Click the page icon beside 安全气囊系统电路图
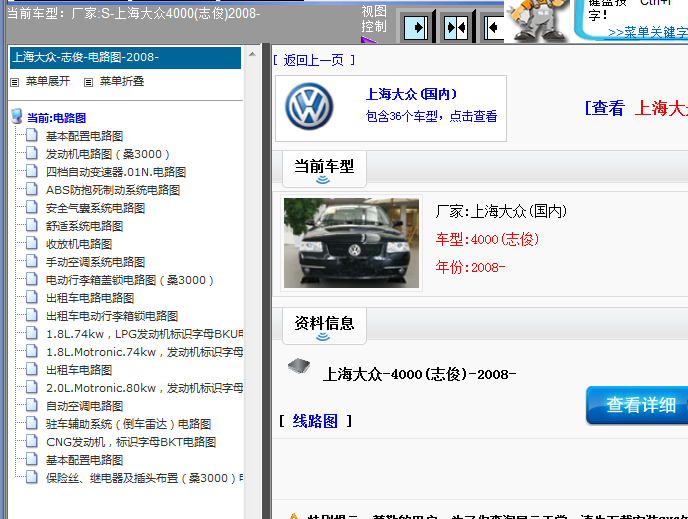Viewport: 688px width, 519px height. [x=32, y=207]
